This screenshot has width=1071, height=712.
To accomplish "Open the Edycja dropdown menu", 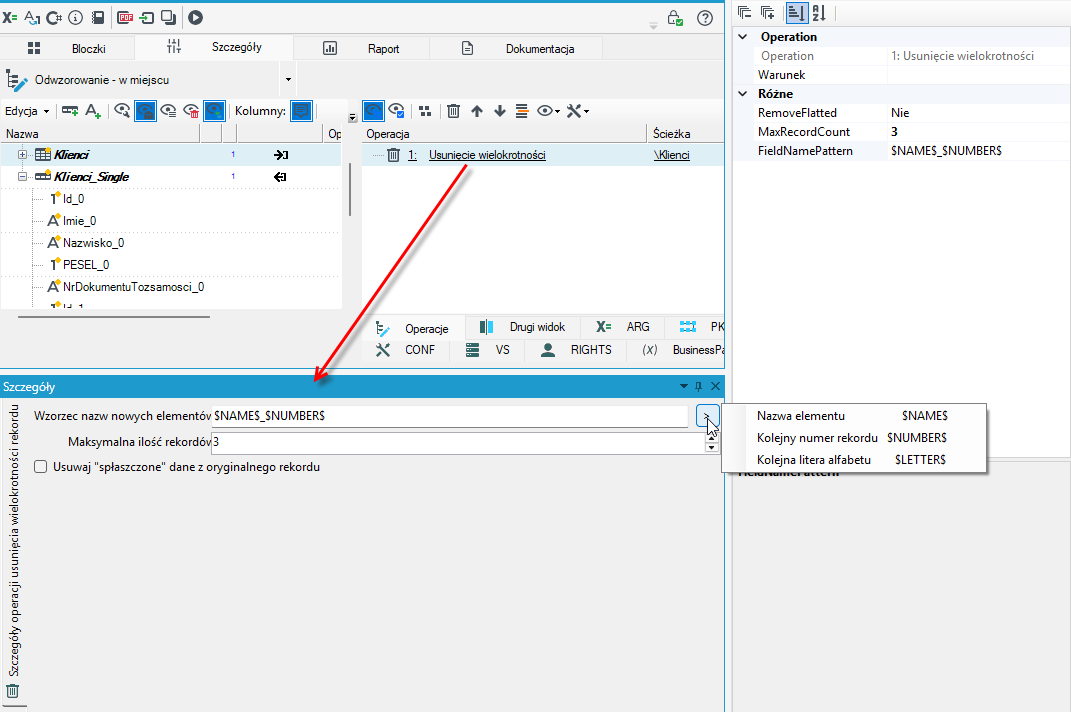I will (x=27, y=111).
